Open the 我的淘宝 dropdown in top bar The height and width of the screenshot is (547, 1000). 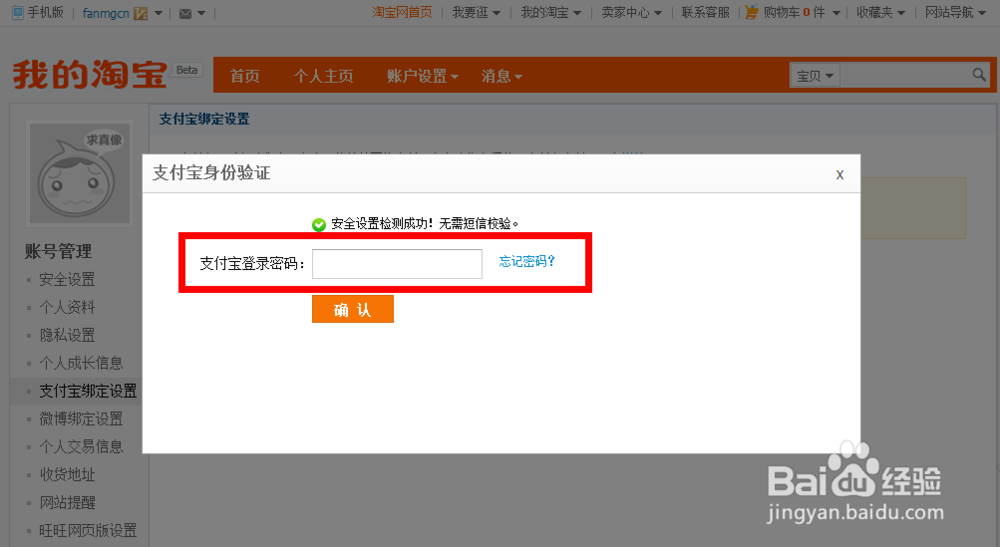click(551, 12)
